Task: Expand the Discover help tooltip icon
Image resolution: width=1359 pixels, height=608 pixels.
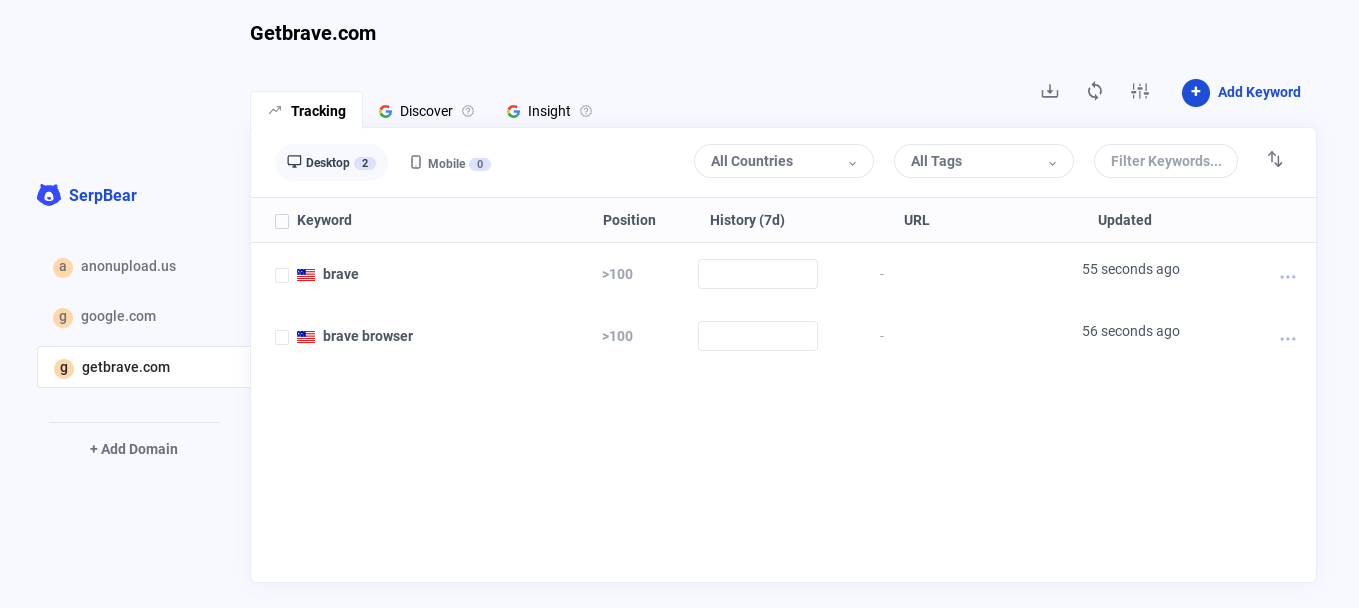Action: [469, 111]
